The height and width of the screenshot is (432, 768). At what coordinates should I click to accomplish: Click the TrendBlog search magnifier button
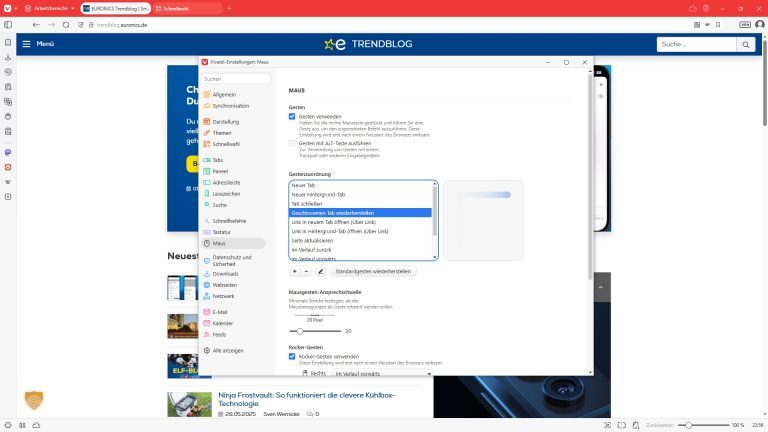tap(745, 45)
